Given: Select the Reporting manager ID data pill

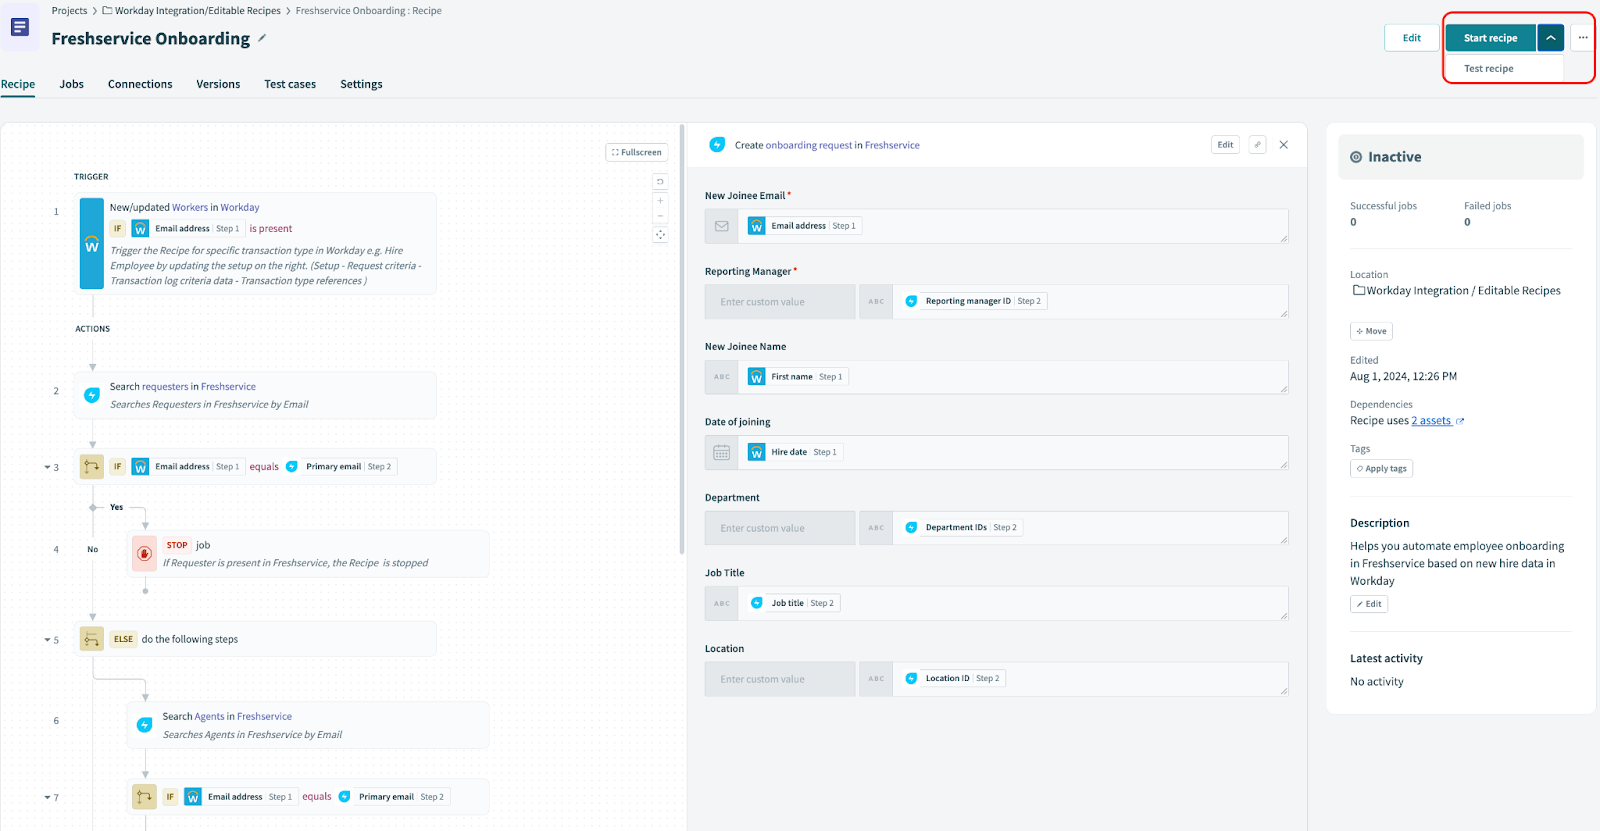Looking at the screenshot, I should pos(973,301).
